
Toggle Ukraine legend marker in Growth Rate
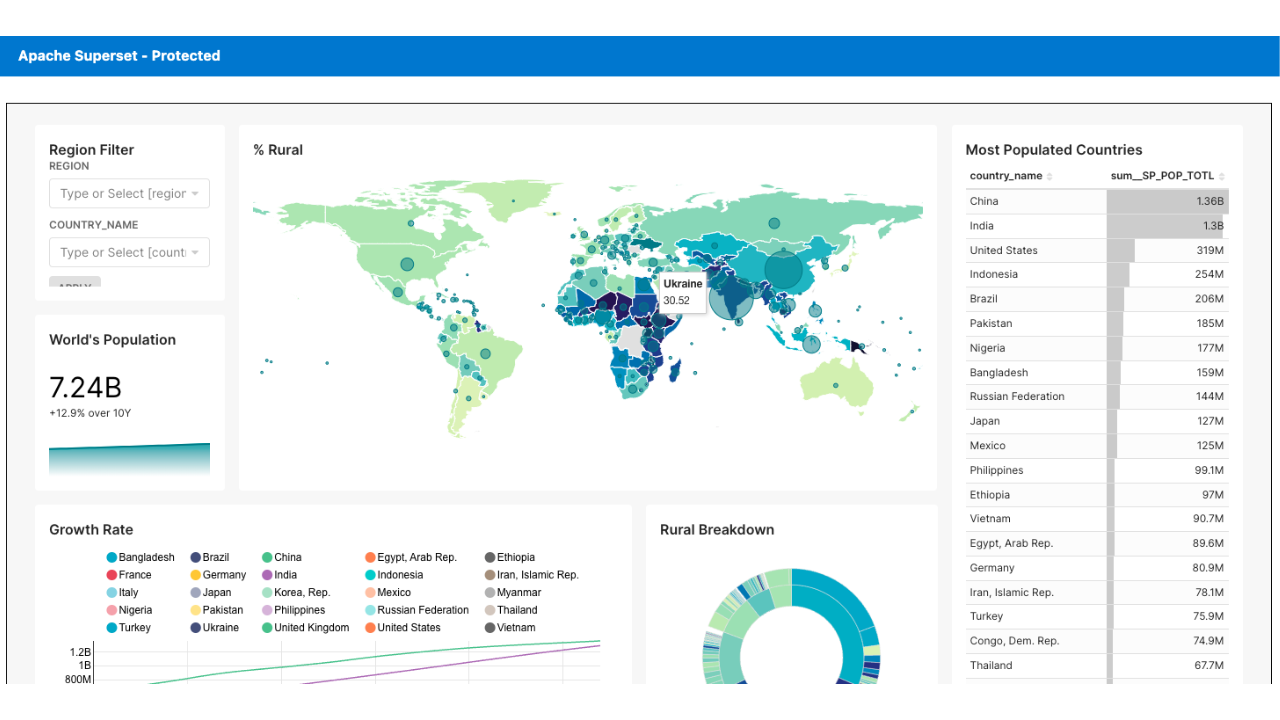click(196, 628)
